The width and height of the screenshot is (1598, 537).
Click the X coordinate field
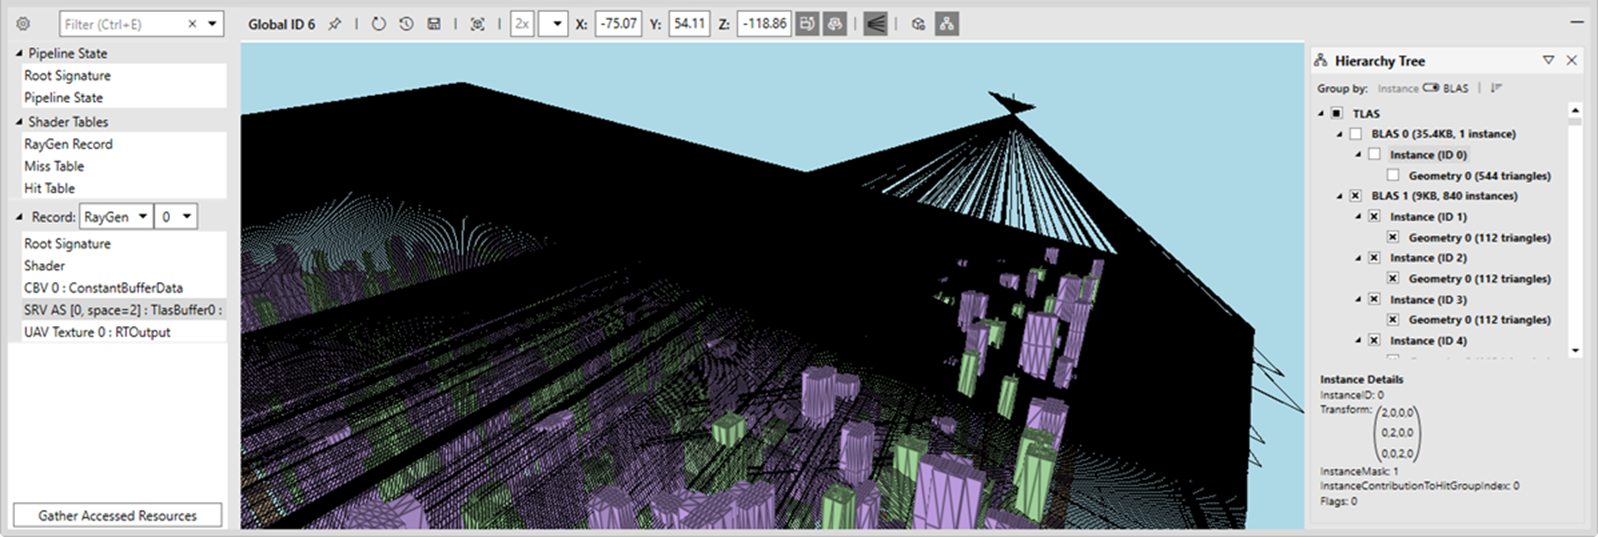pos(618,24)
